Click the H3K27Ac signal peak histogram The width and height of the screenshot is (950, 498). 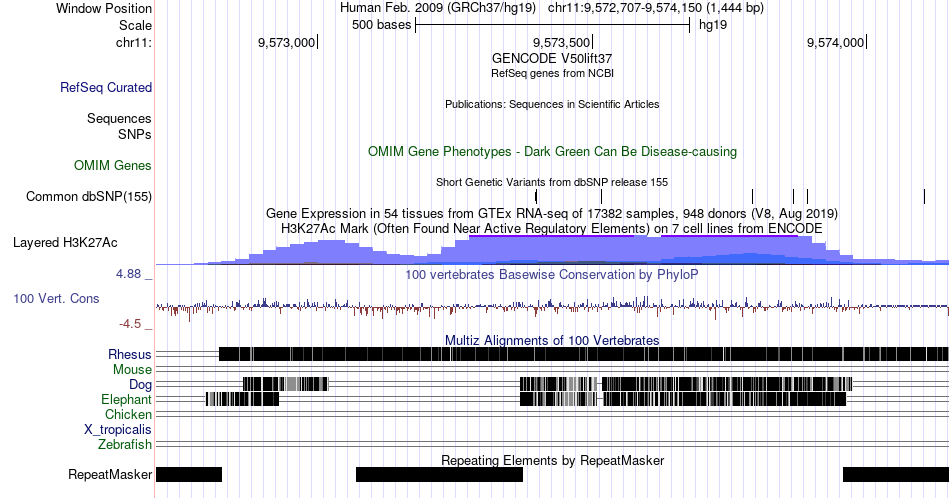[552, 250]
